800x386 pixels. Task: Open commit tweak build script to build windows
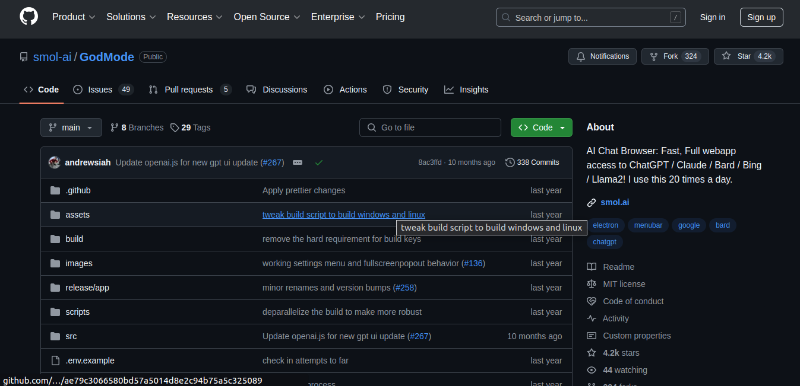pos(344,215)
